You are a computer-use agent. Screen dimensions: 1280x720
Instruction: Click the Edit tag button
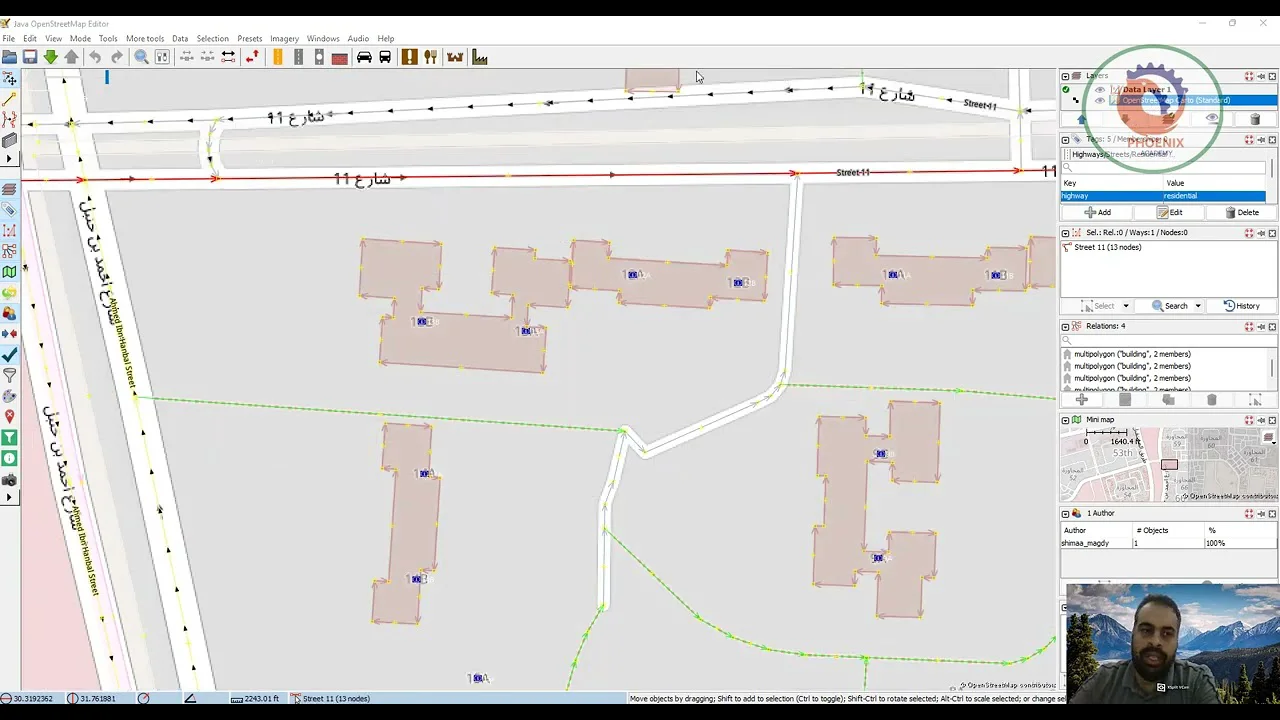point(1169,212)
